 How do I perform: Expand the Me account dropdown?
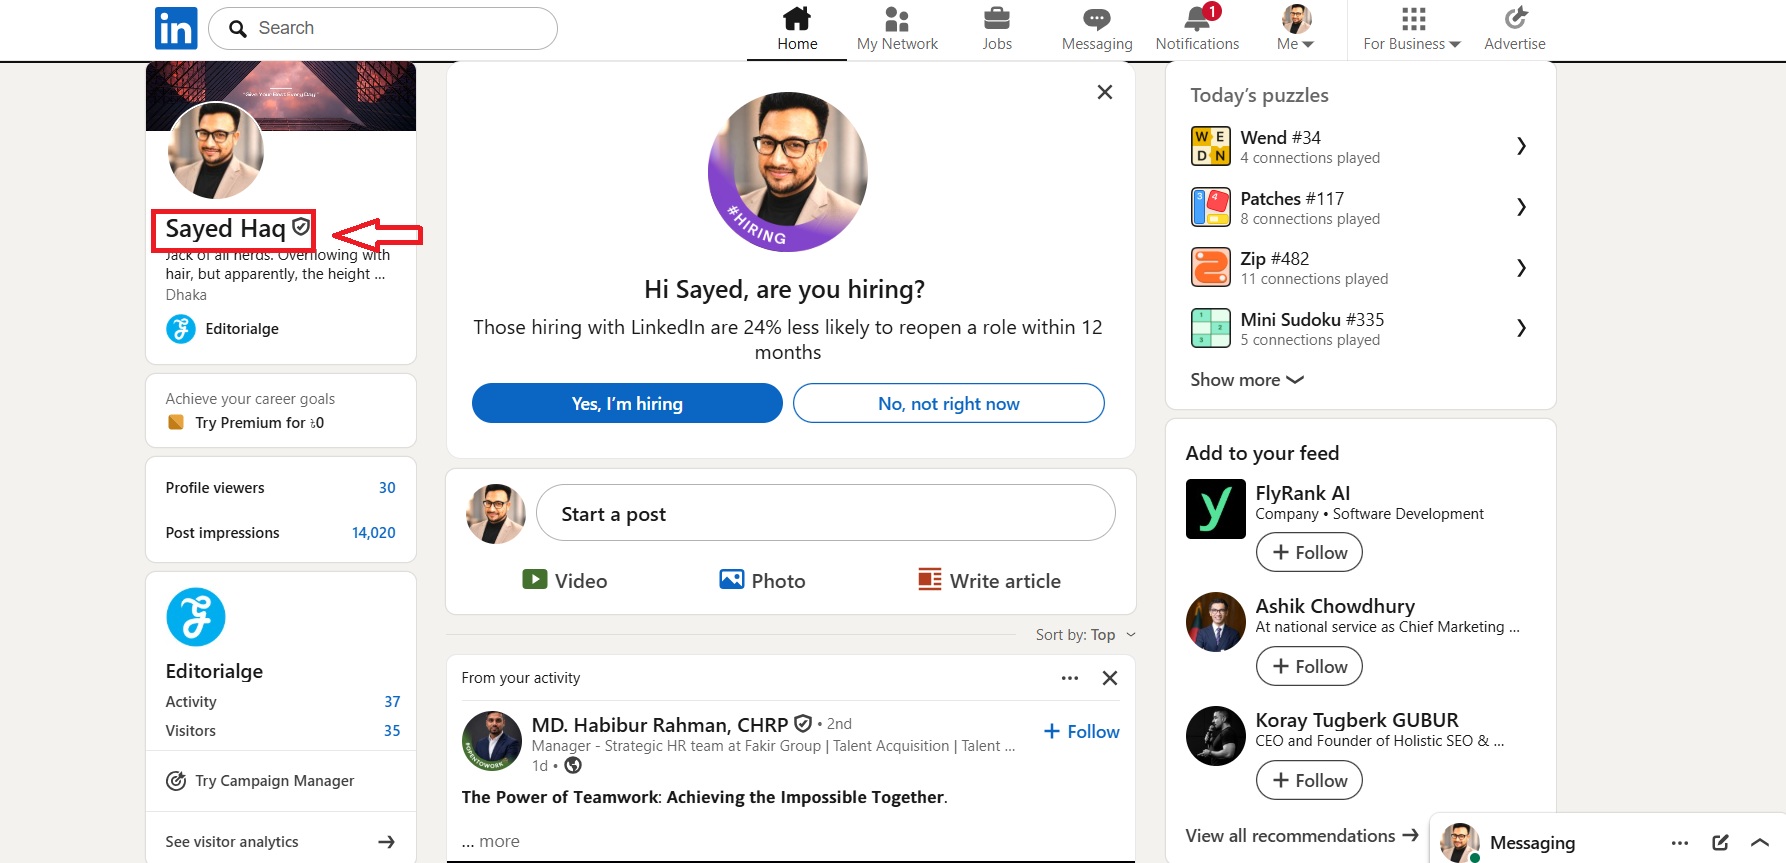coord(1296,28)
